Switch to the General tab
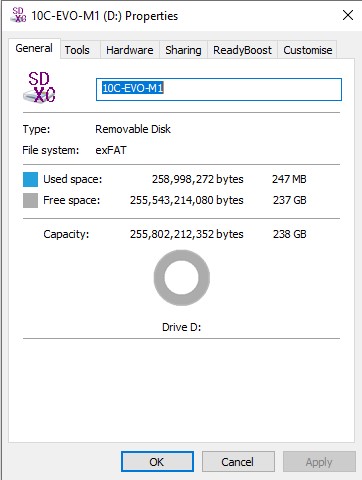The height and width of the screenshot is (480, 362). (x=34, y=49)
